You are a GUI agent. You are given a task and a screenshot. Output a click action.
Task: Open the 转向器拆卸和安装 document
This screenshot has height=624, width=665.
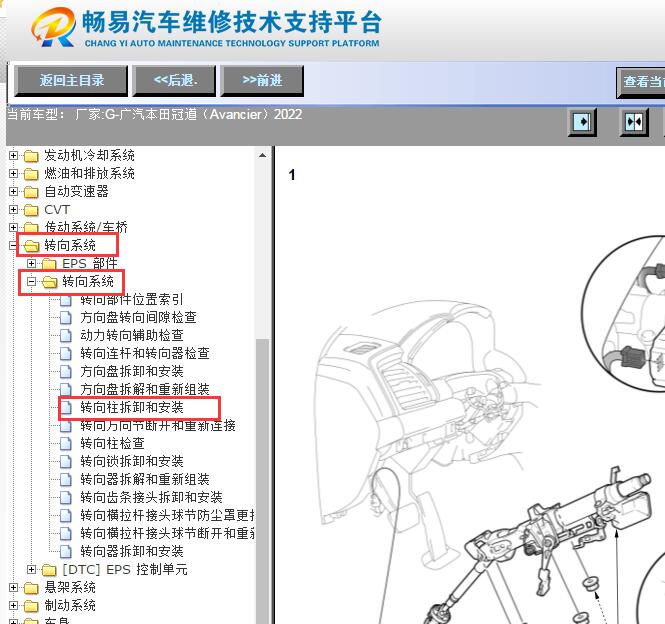[131, 551]
